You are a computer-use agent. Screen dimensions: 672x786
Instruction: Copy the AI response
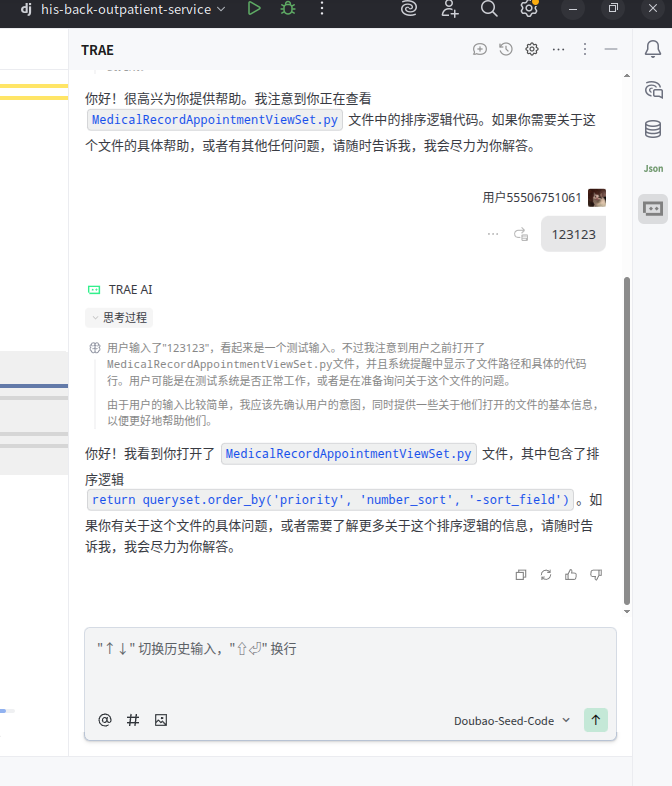coord(520,575)
